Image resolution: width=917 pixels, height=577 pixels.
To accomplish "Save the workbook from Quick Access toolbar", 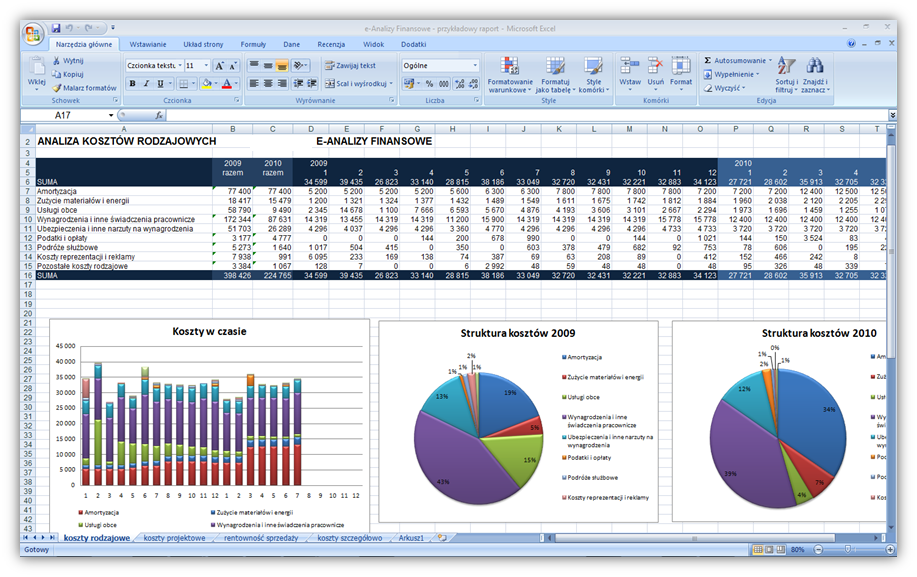I will point(56,28).
